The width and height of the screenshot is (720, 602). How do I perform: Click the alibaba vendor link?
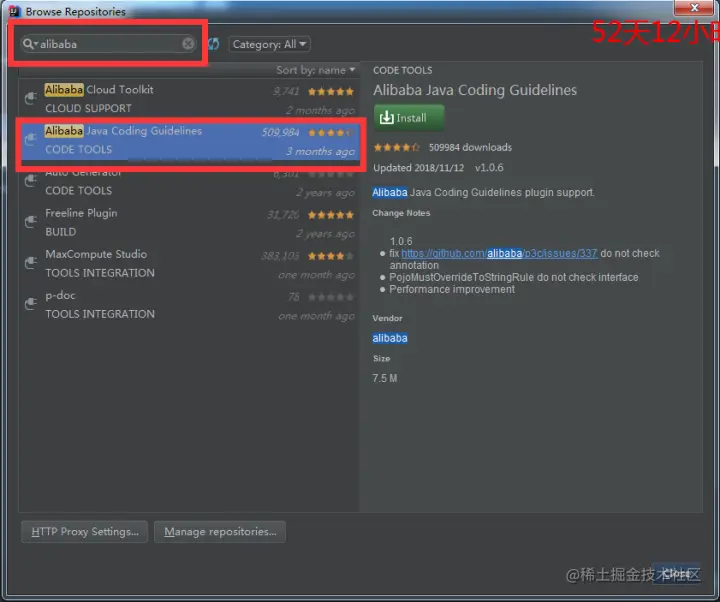coord(390,338)
